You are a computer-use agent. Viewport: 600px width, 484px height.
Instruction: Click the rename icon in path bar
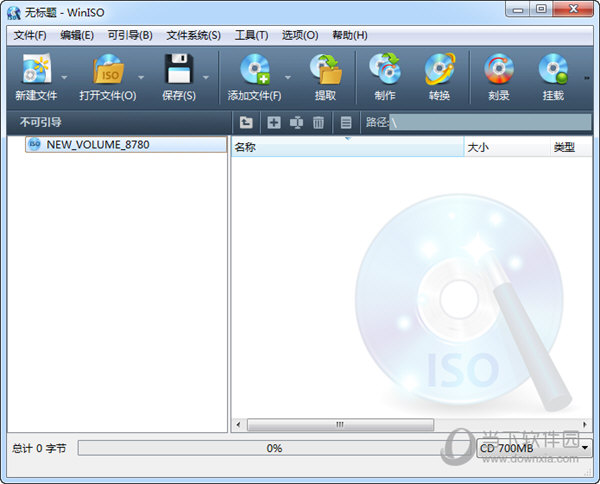(x=296, y=122)
